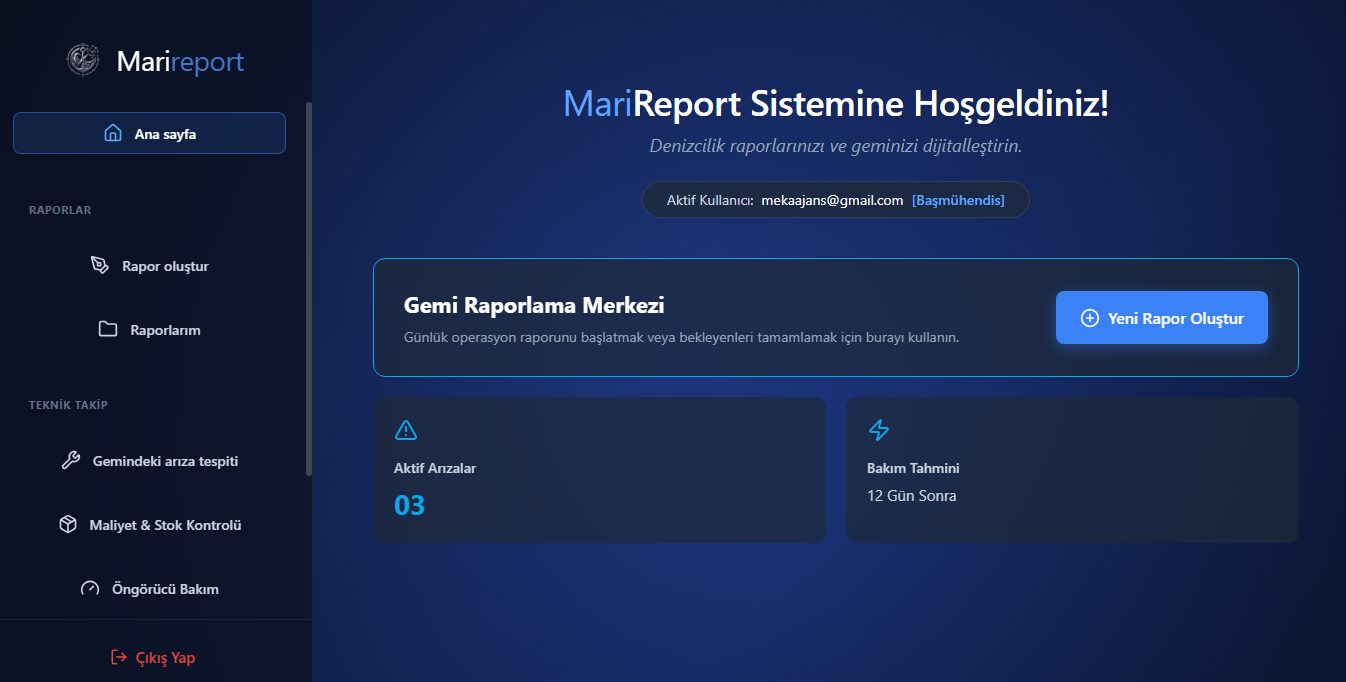Click the Aktif Kullanıcı: label

[x=710, y=200]
